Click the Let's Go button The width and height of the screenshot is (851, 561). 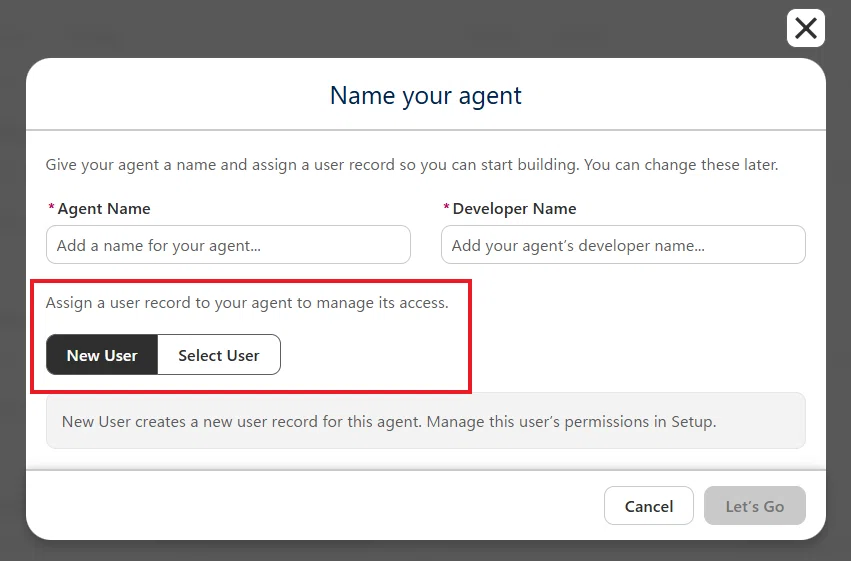coord(754,506)
